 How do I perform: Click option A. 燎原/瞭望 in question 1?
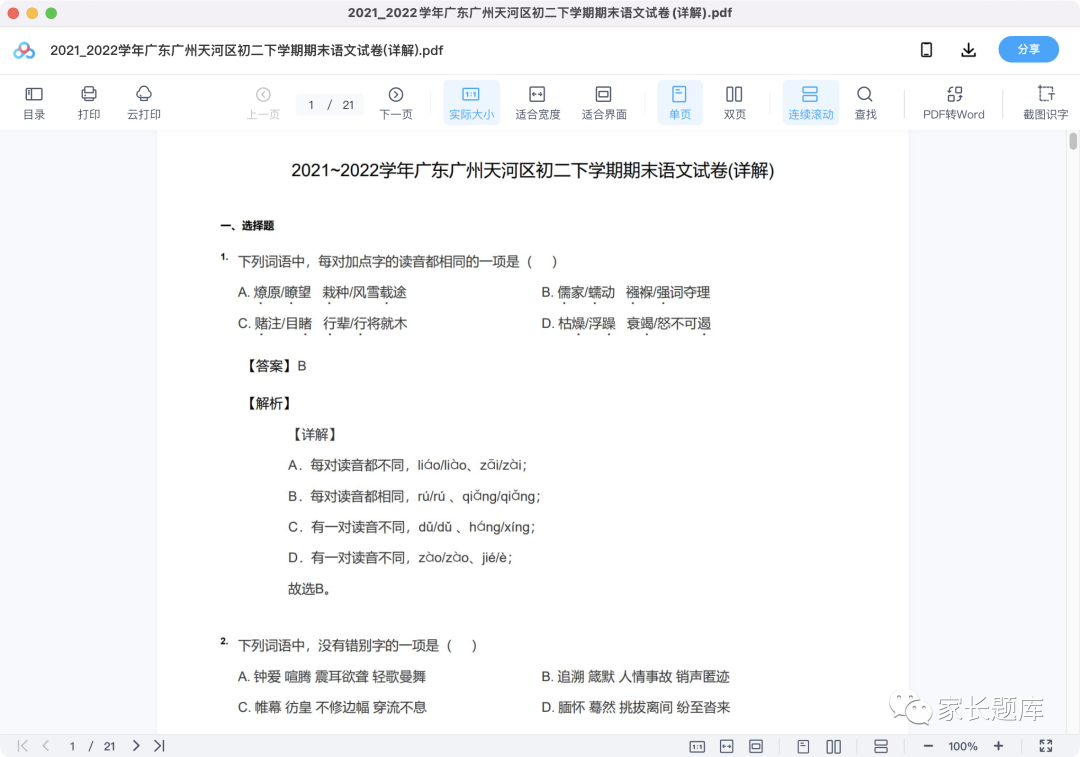[322, 293]
